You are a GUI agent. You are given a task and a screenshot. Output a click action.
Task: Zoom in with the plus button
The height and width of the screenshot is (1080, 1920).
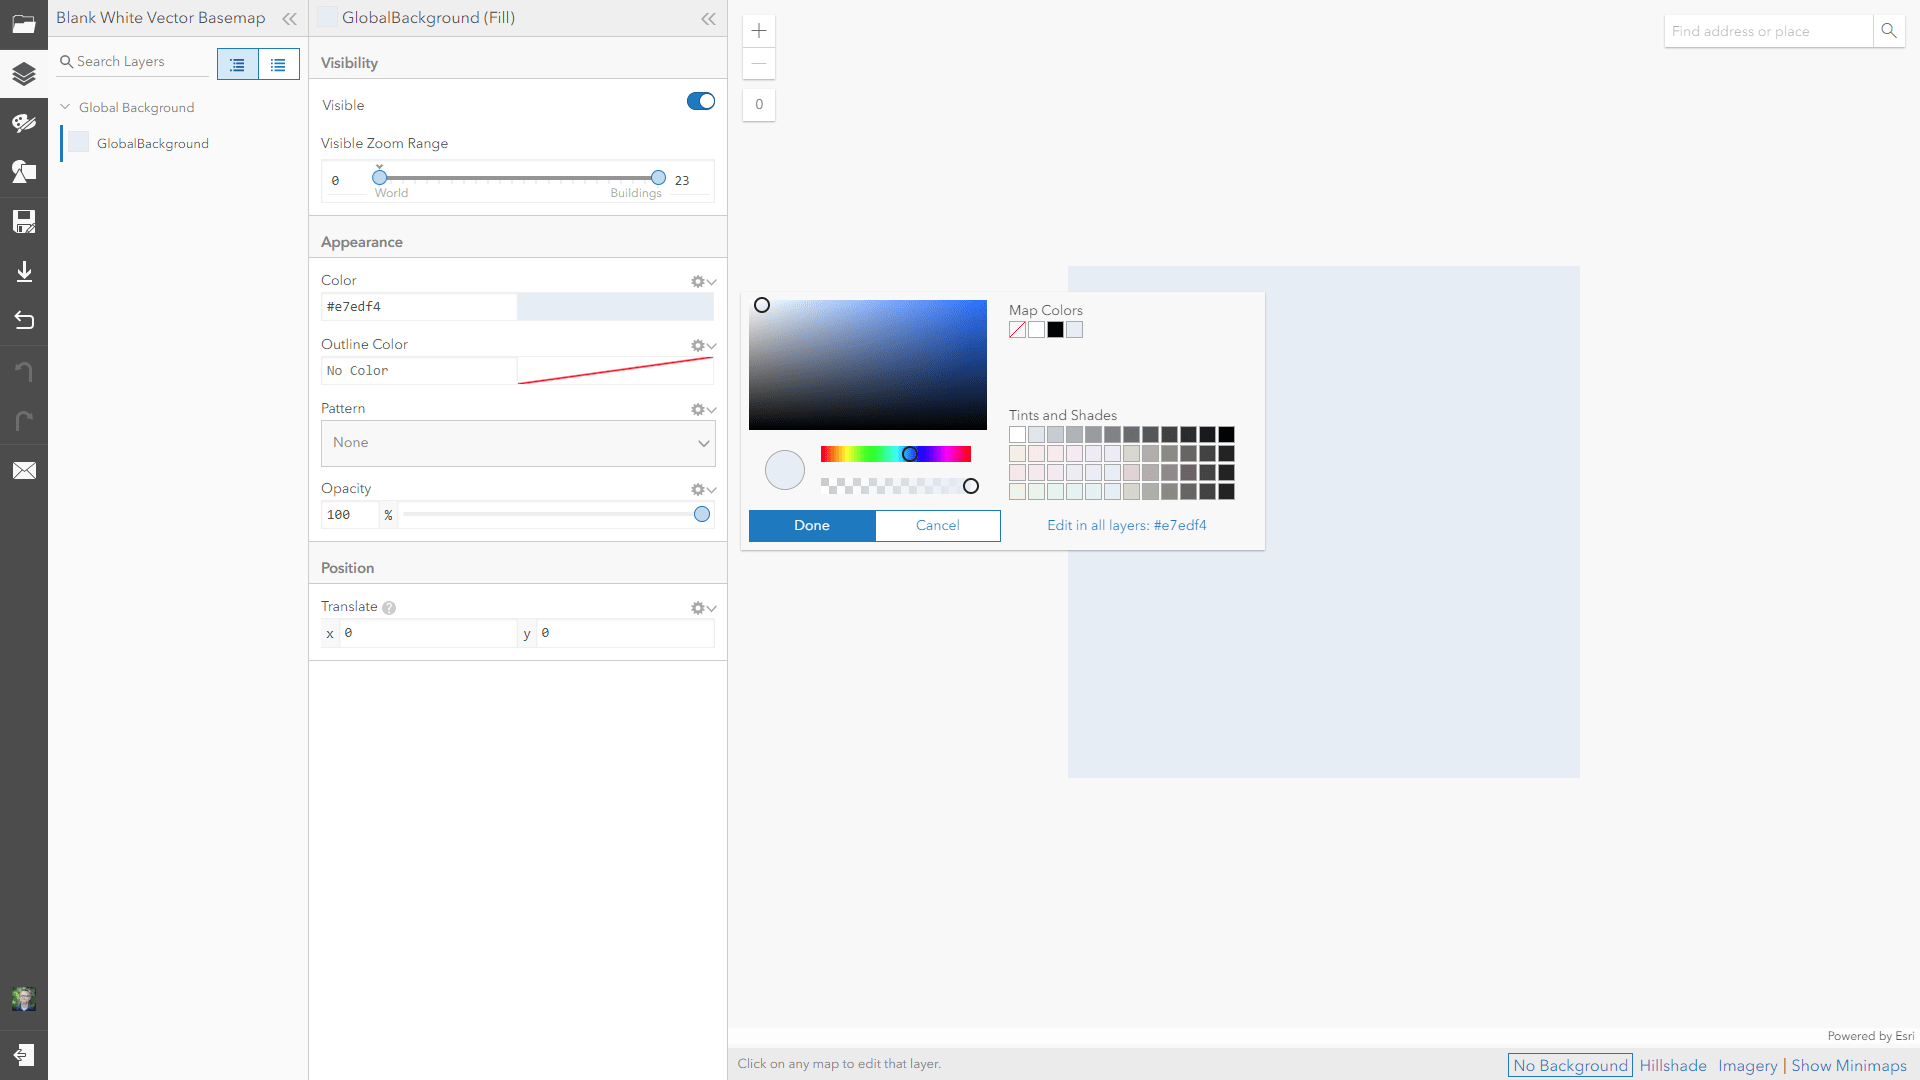pyautogui.click(x=759, y=31)
